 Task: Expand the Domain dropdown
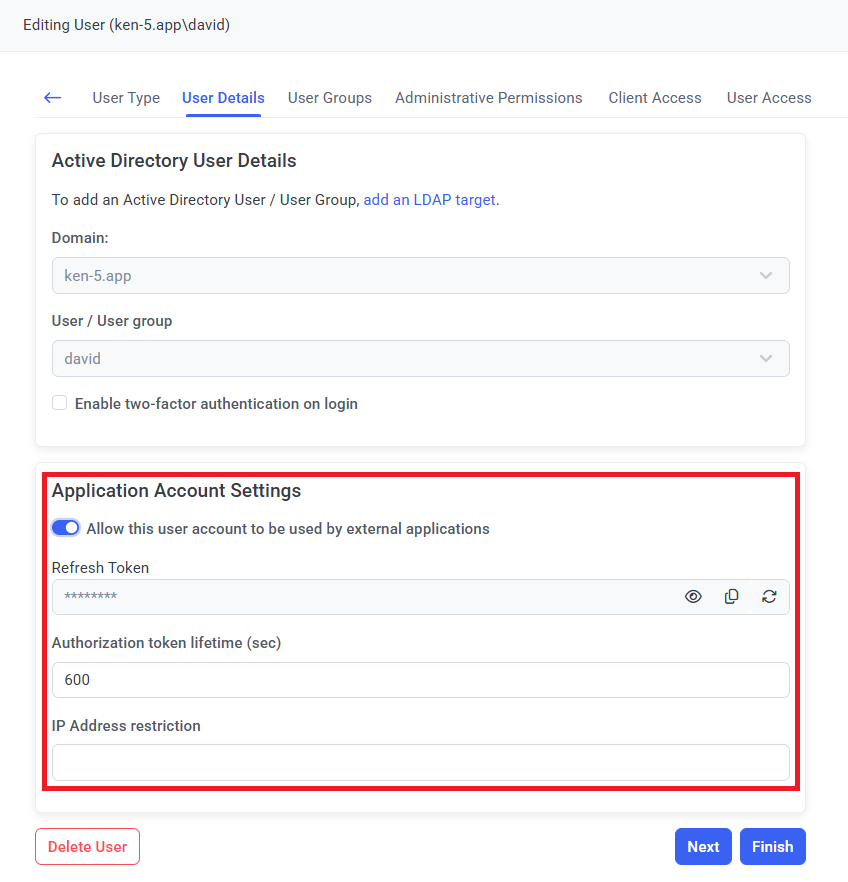click(x=420, y=276)
